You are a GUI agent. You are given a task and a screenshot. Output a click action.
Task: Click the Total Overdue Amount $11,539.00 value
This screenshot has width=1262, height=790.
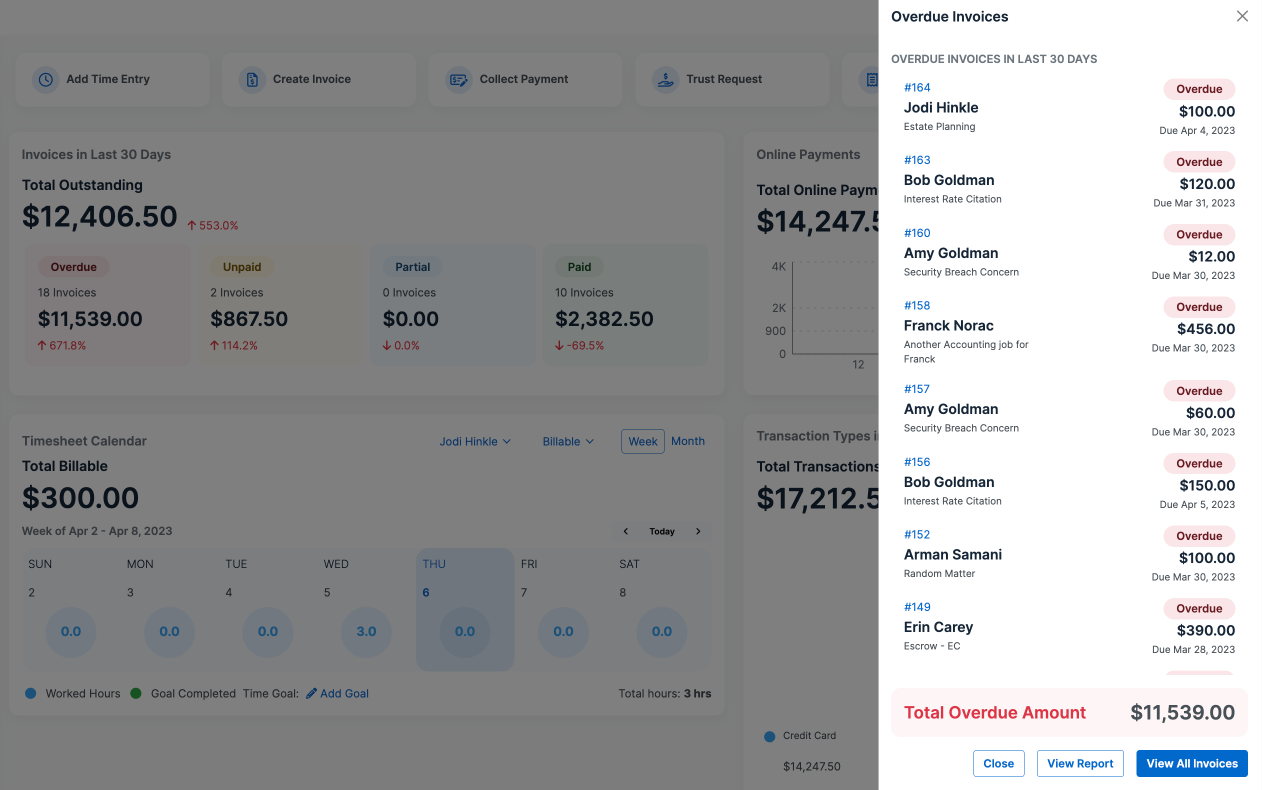[x=1183, y=713]
